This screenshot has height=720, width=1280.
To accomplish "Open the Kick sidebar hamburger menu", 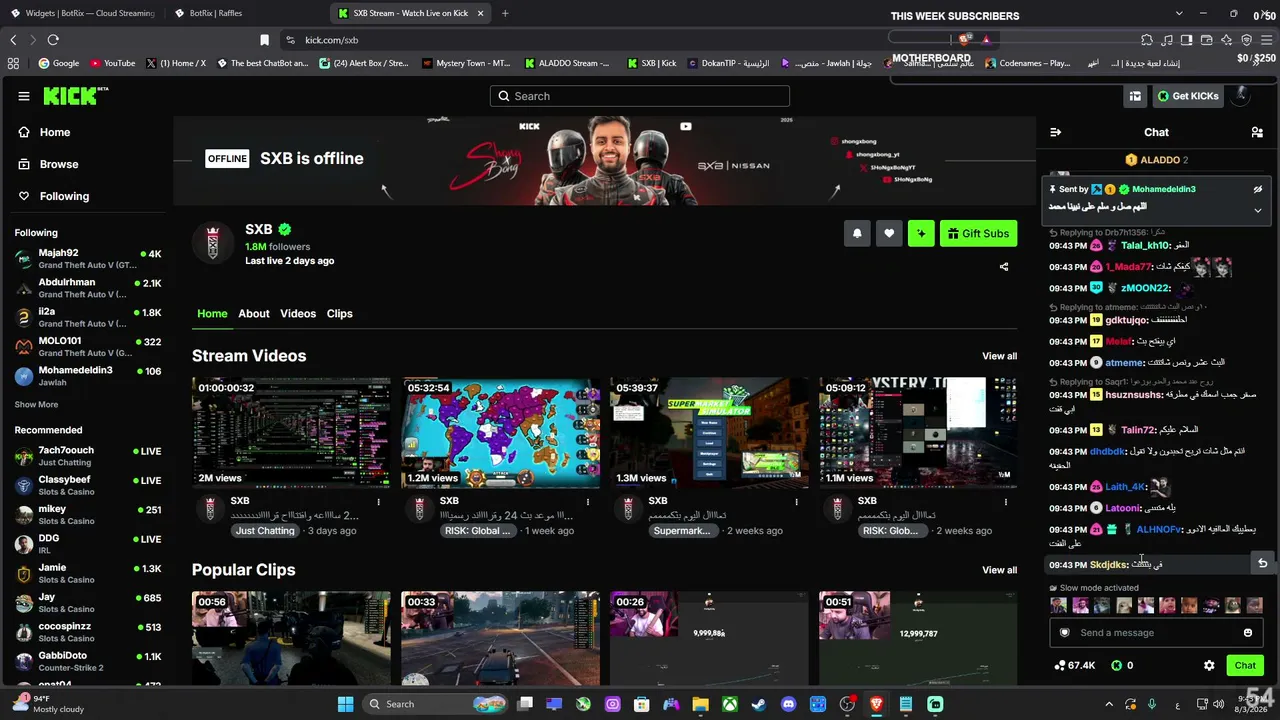I will [24, 96].
